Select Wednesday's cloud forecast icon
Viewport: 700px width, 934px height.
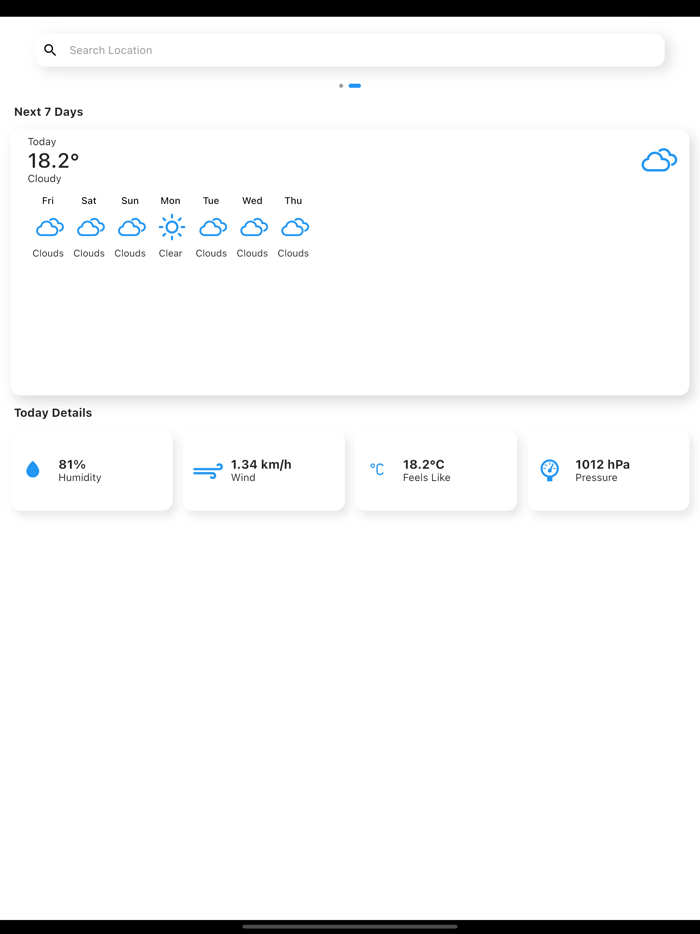[x=254, y=227]
